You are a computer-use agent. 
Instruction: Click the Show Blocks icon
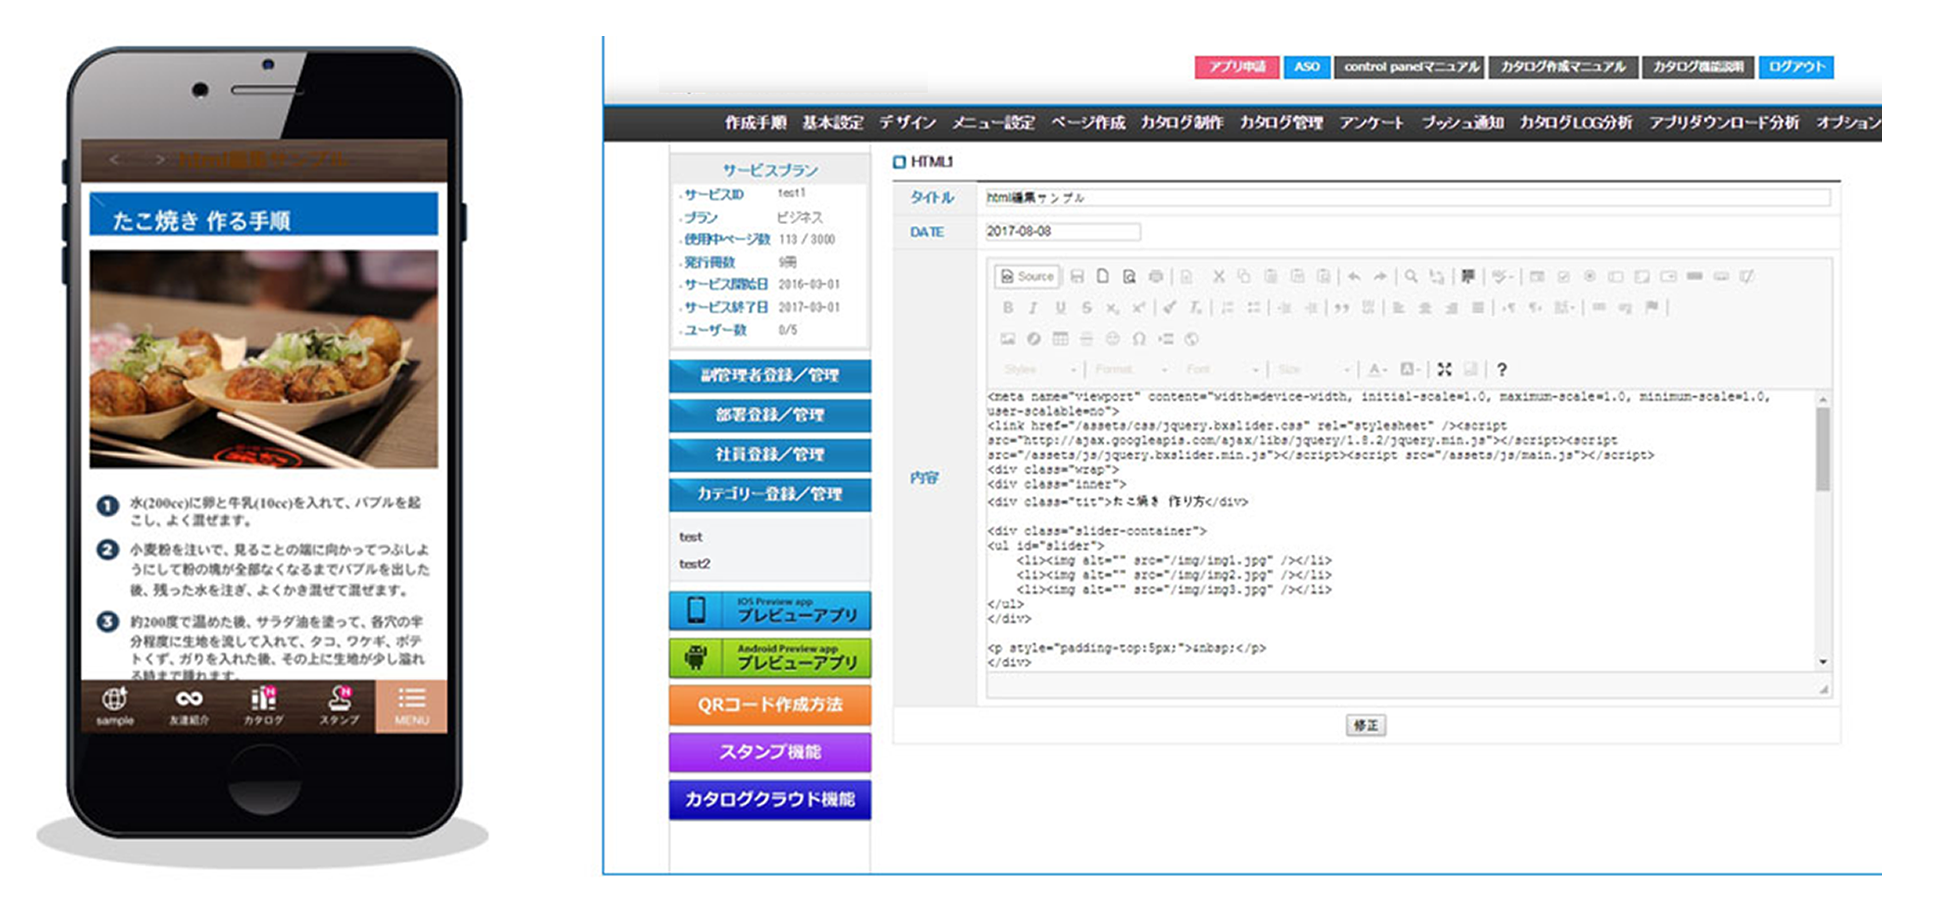click(1470, 369)
